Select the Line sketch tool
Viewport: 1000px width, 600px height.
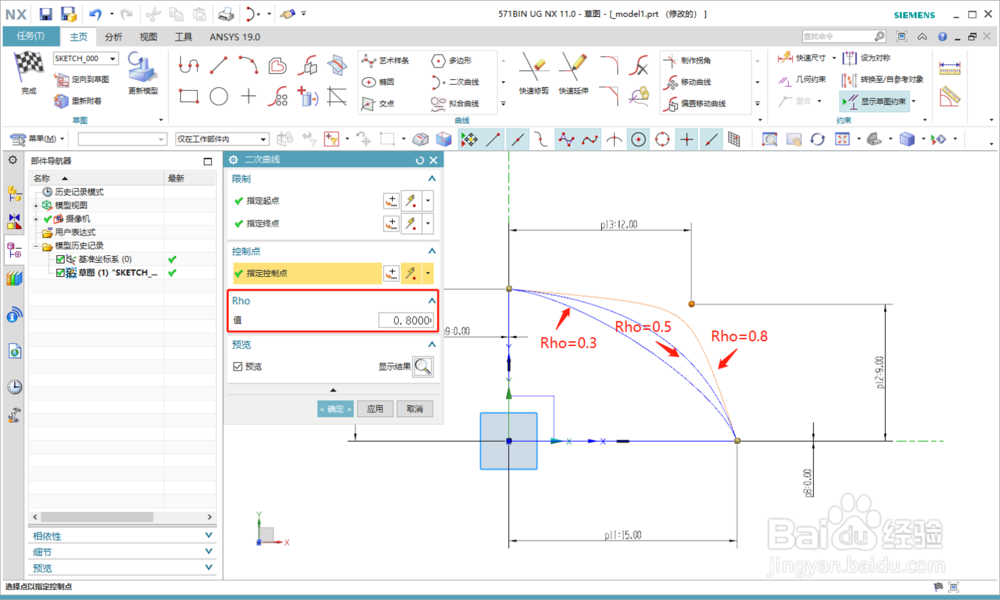[x=219, y=64]
